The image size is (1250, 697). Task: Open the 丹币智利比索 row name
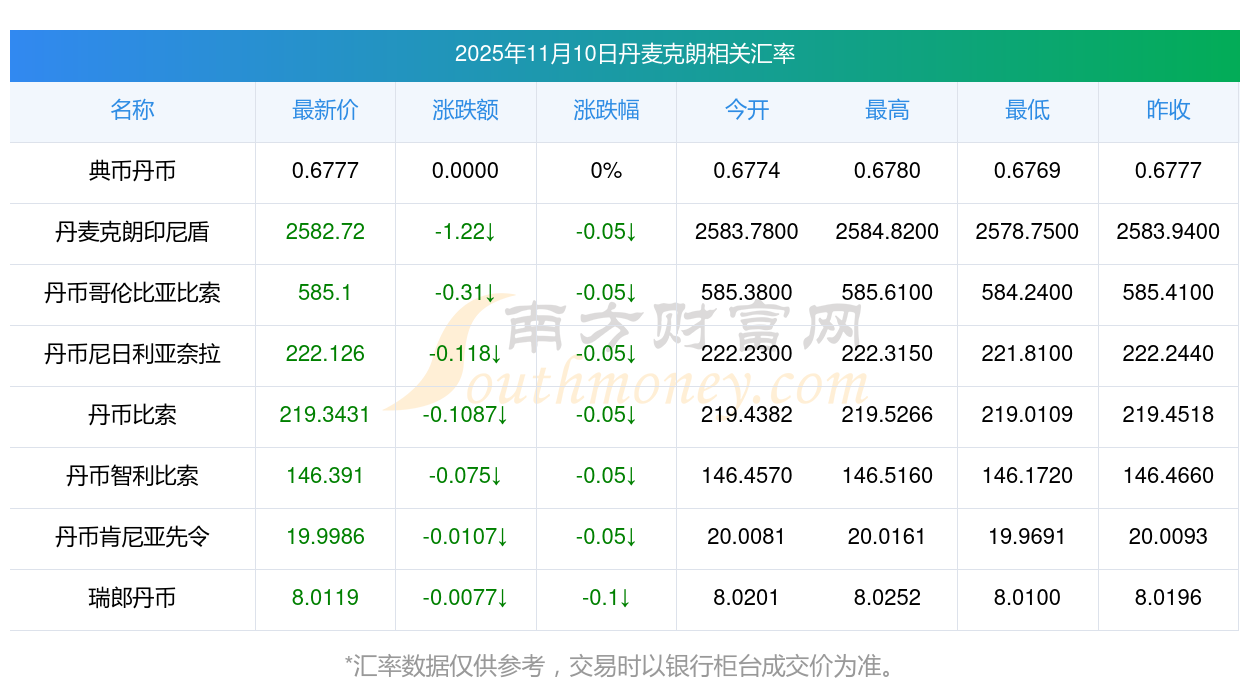tap(132, 476)
